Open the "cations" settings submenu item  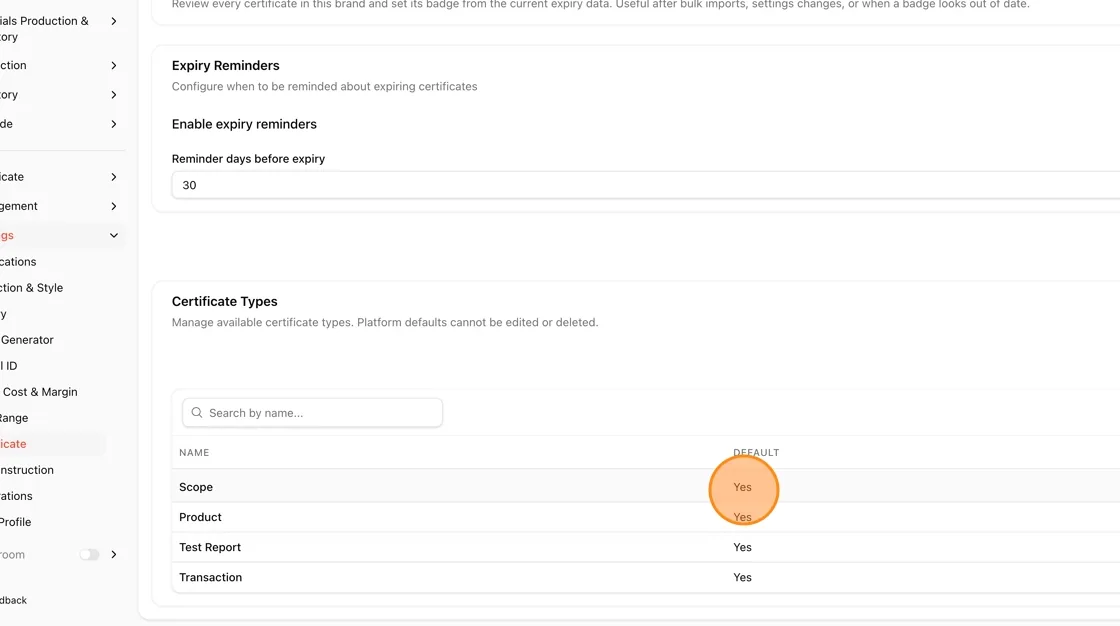point(18,262)
